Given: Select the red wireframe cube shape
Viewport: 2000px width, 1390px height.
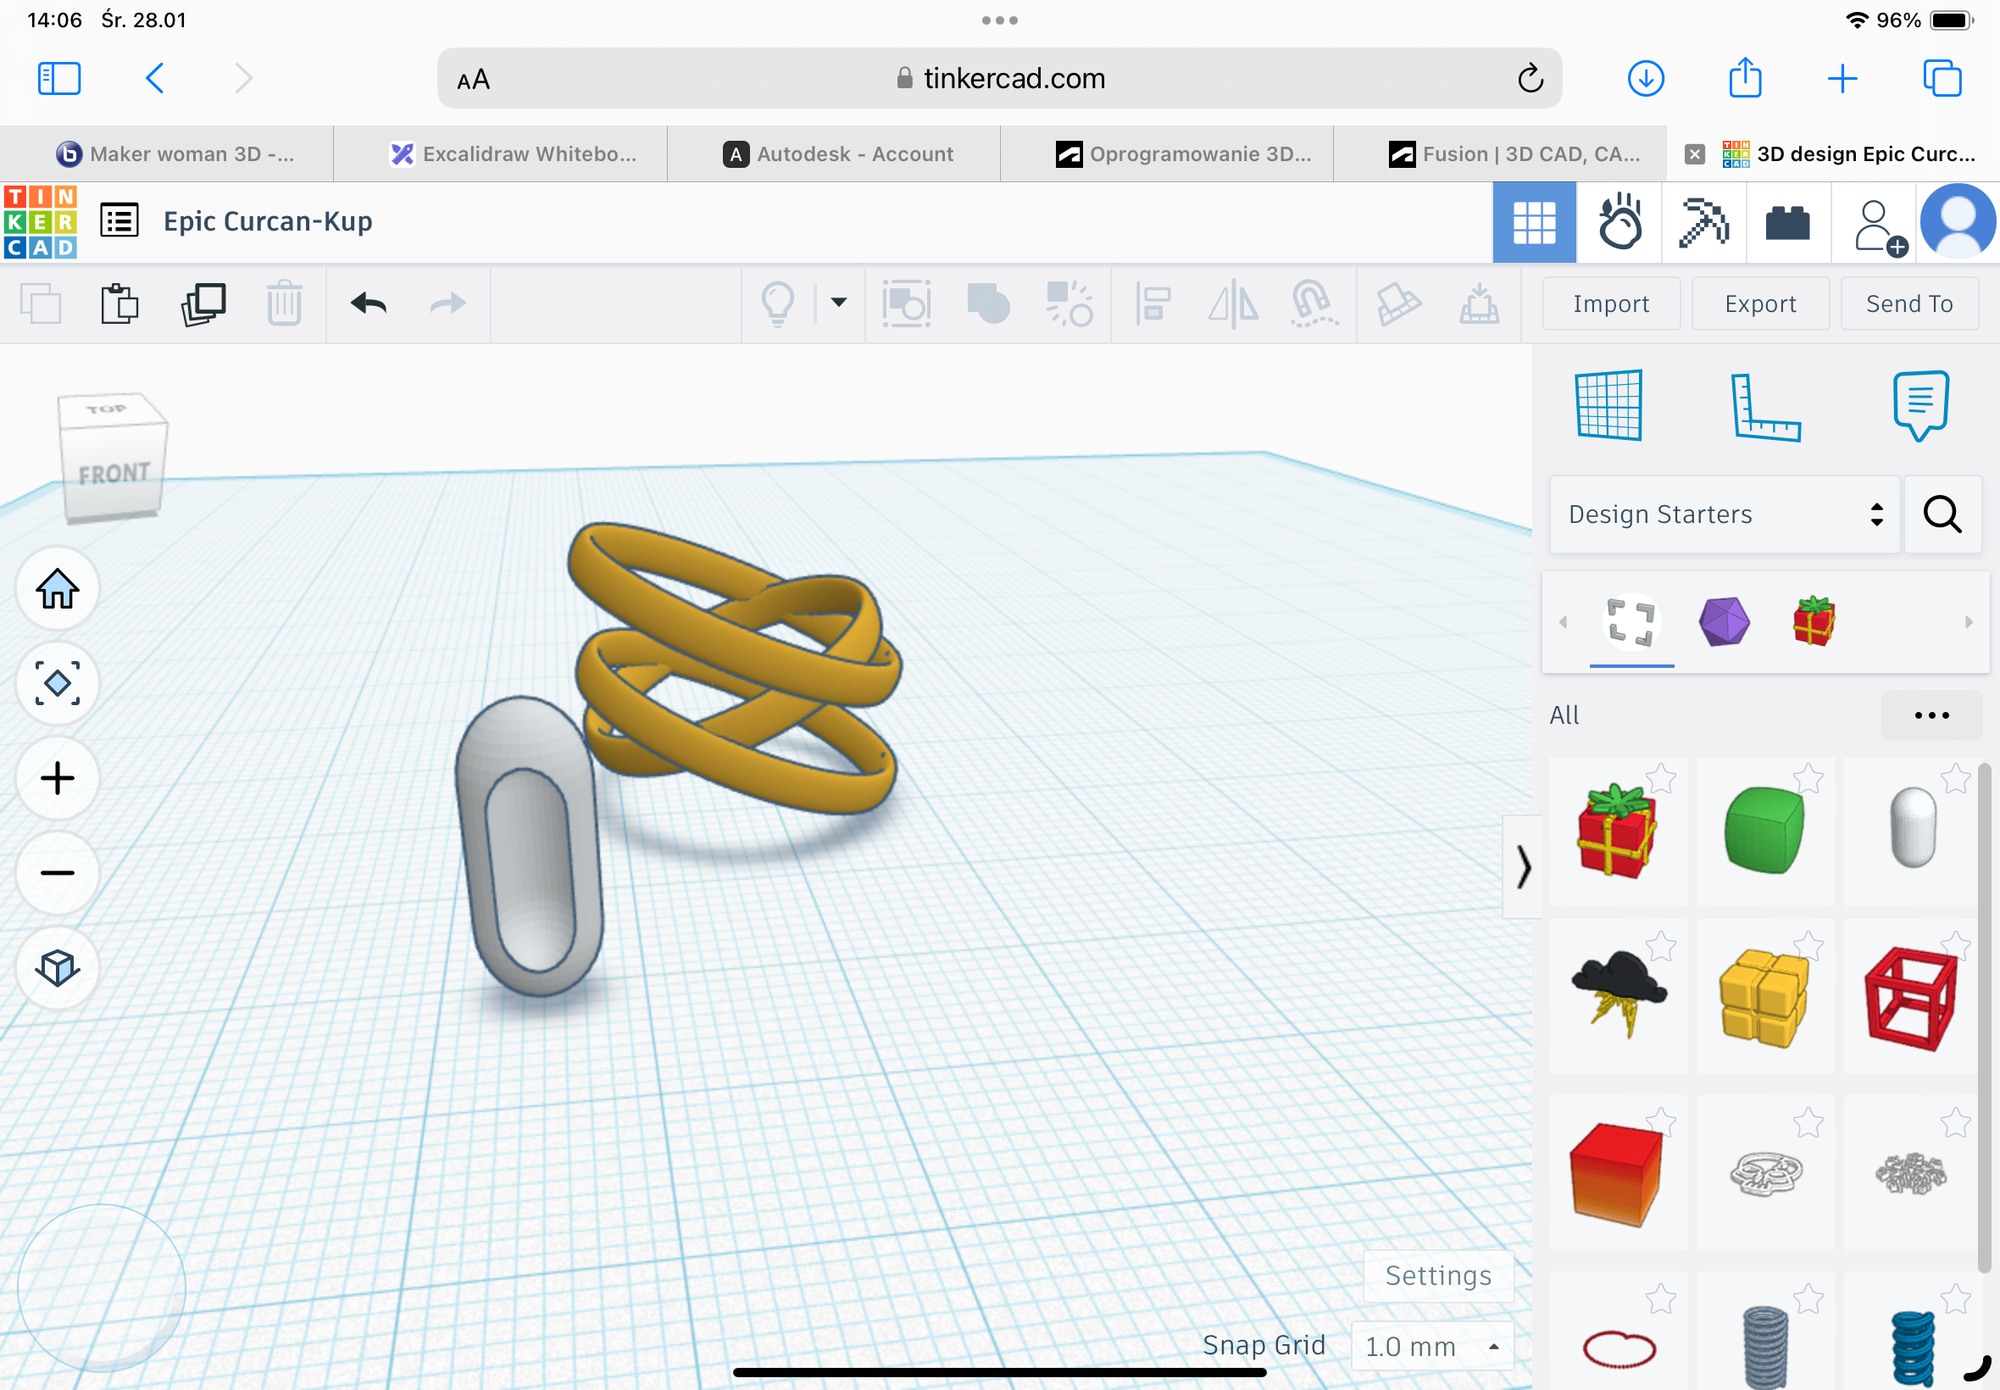Looking at the screenshot, I should [x=1911, y=1000].
